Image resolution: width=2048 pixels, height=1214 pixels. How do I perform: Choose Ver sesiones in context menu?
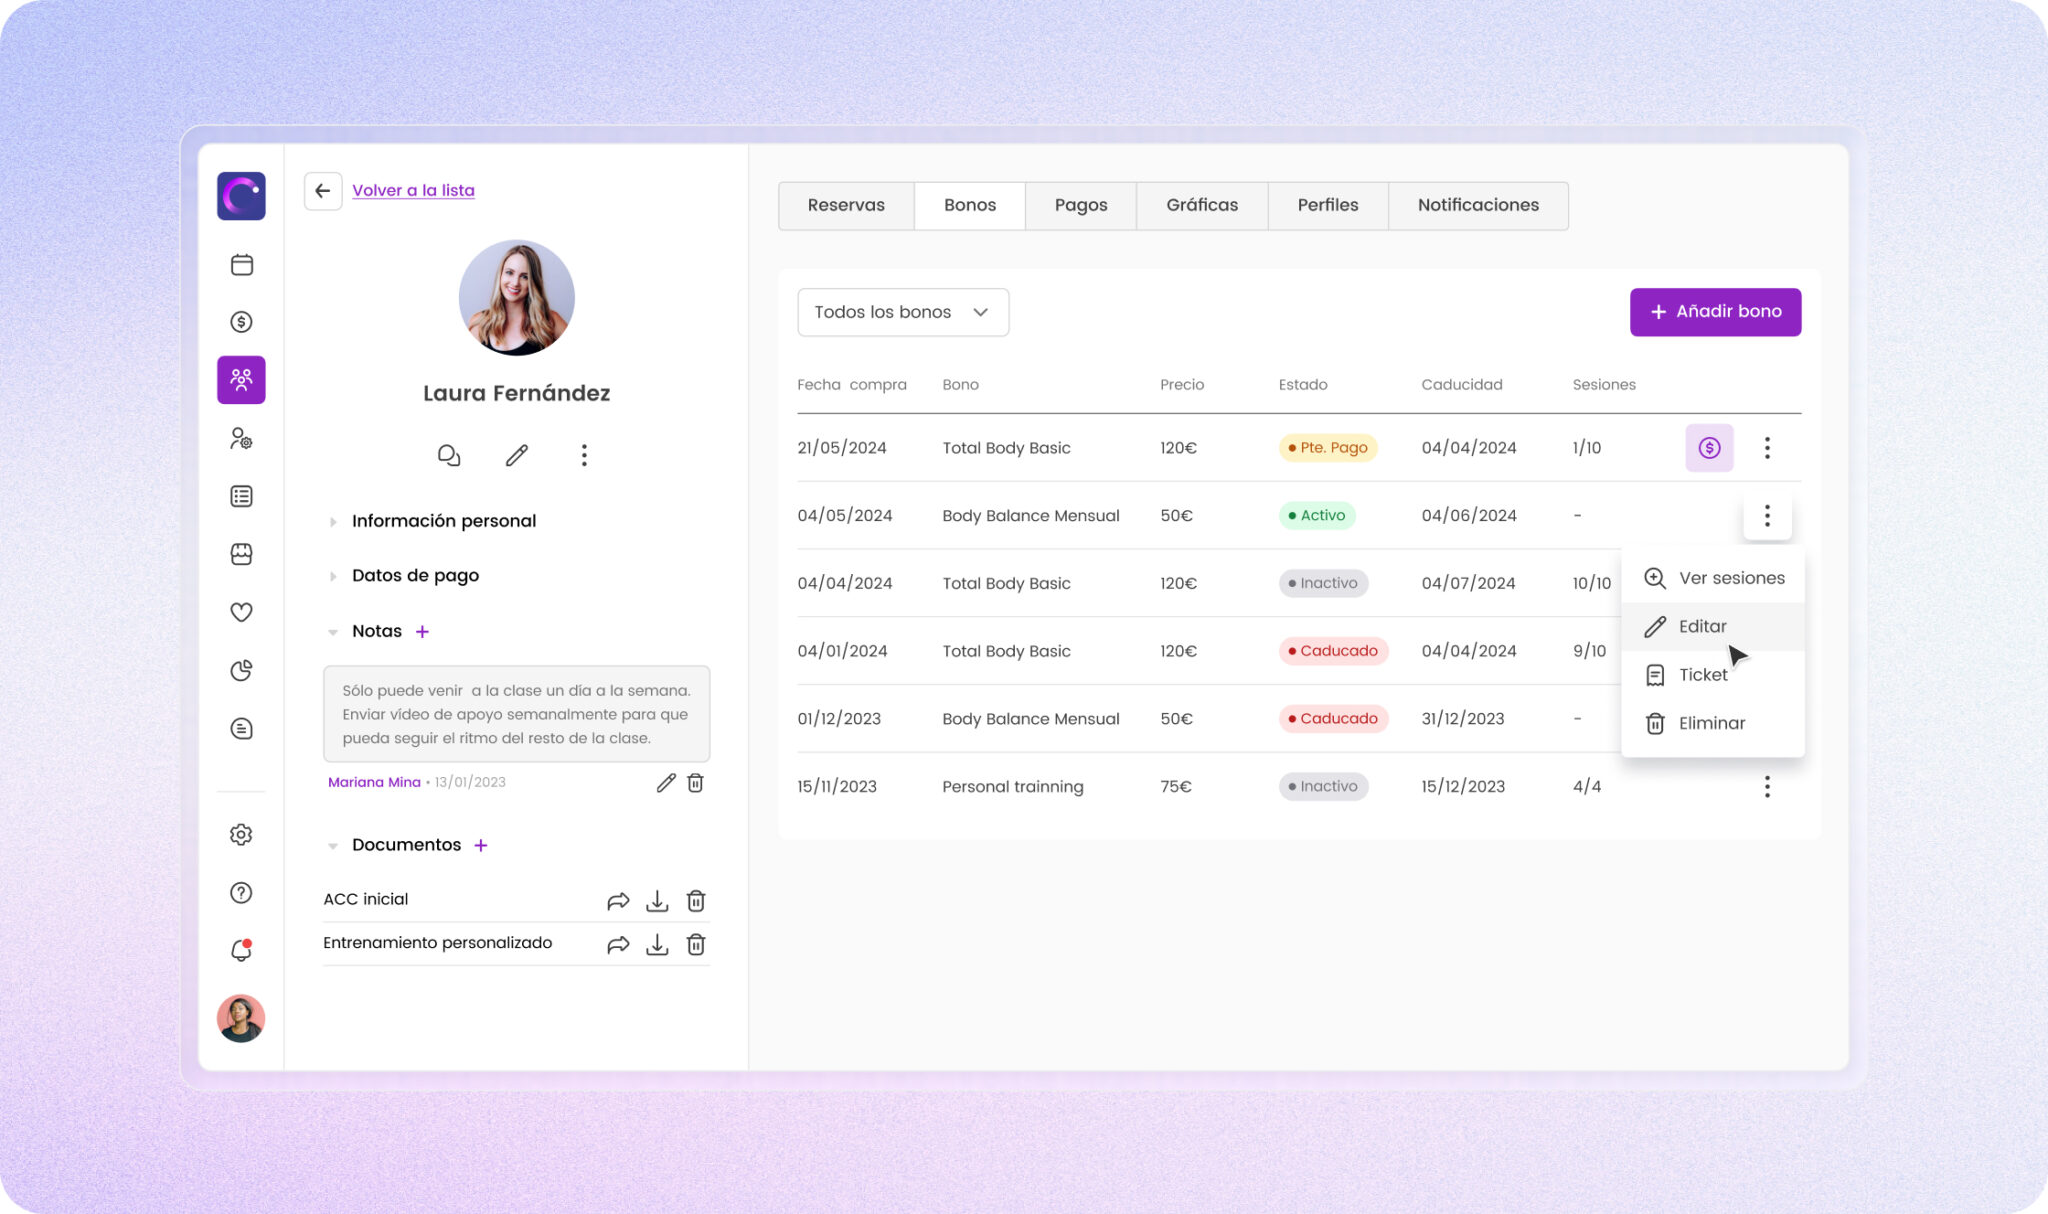[x=1713, y=578]
